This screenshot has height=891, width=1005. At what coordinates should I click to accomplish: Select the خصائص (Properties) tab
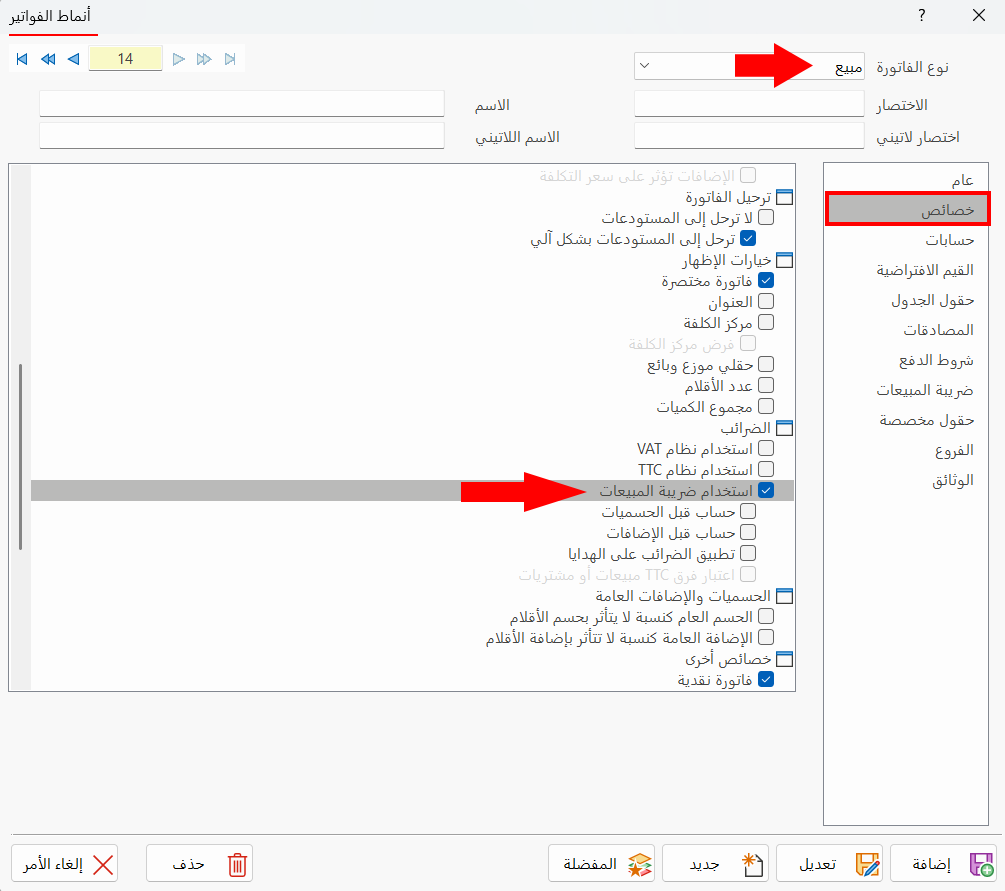coord(906,210)
